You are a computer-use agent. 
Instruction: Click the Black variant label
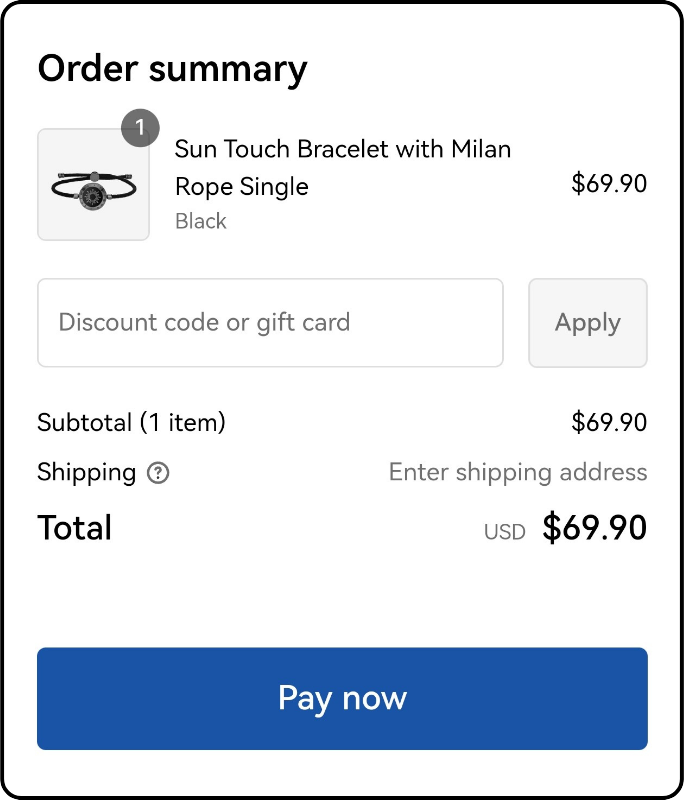click(200, 221)
